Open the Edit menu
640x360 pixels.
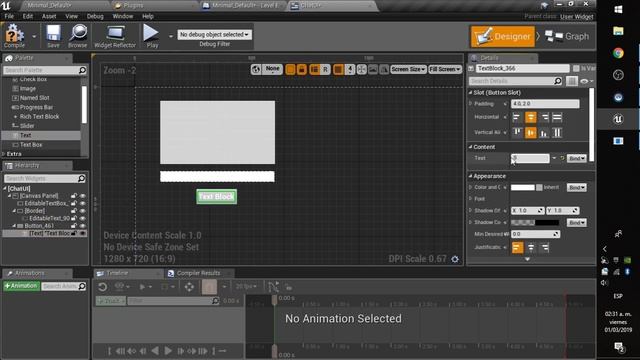(28, 16)
